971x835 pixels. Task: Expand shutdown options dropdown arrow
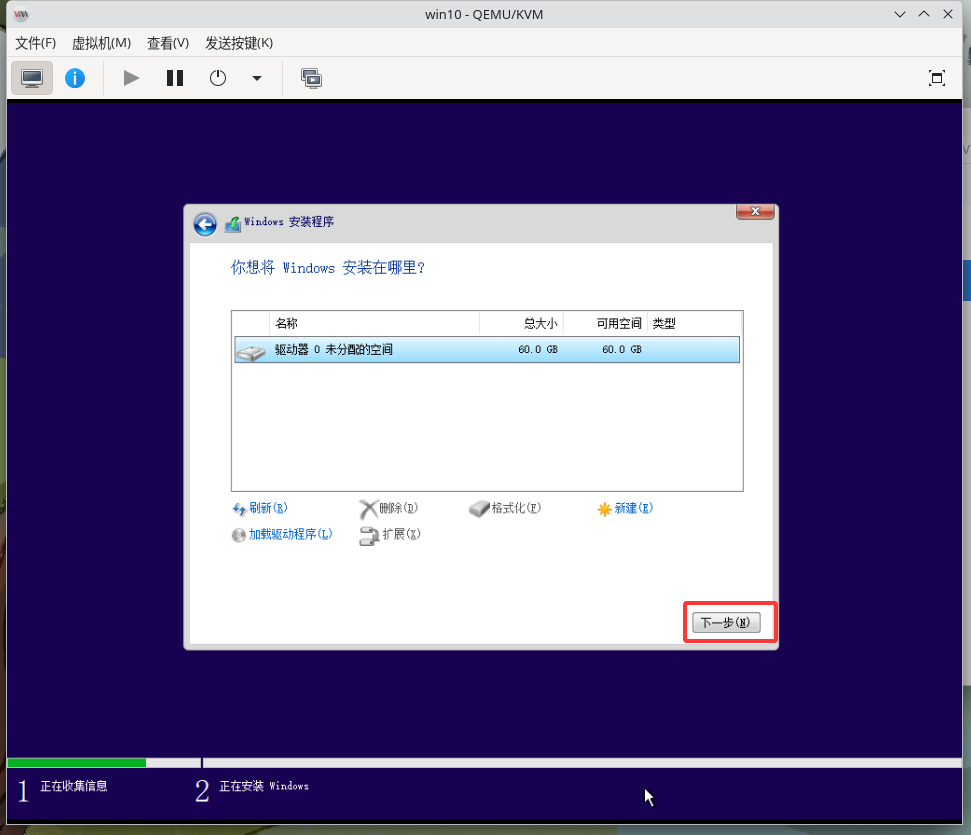click(256, 78)
